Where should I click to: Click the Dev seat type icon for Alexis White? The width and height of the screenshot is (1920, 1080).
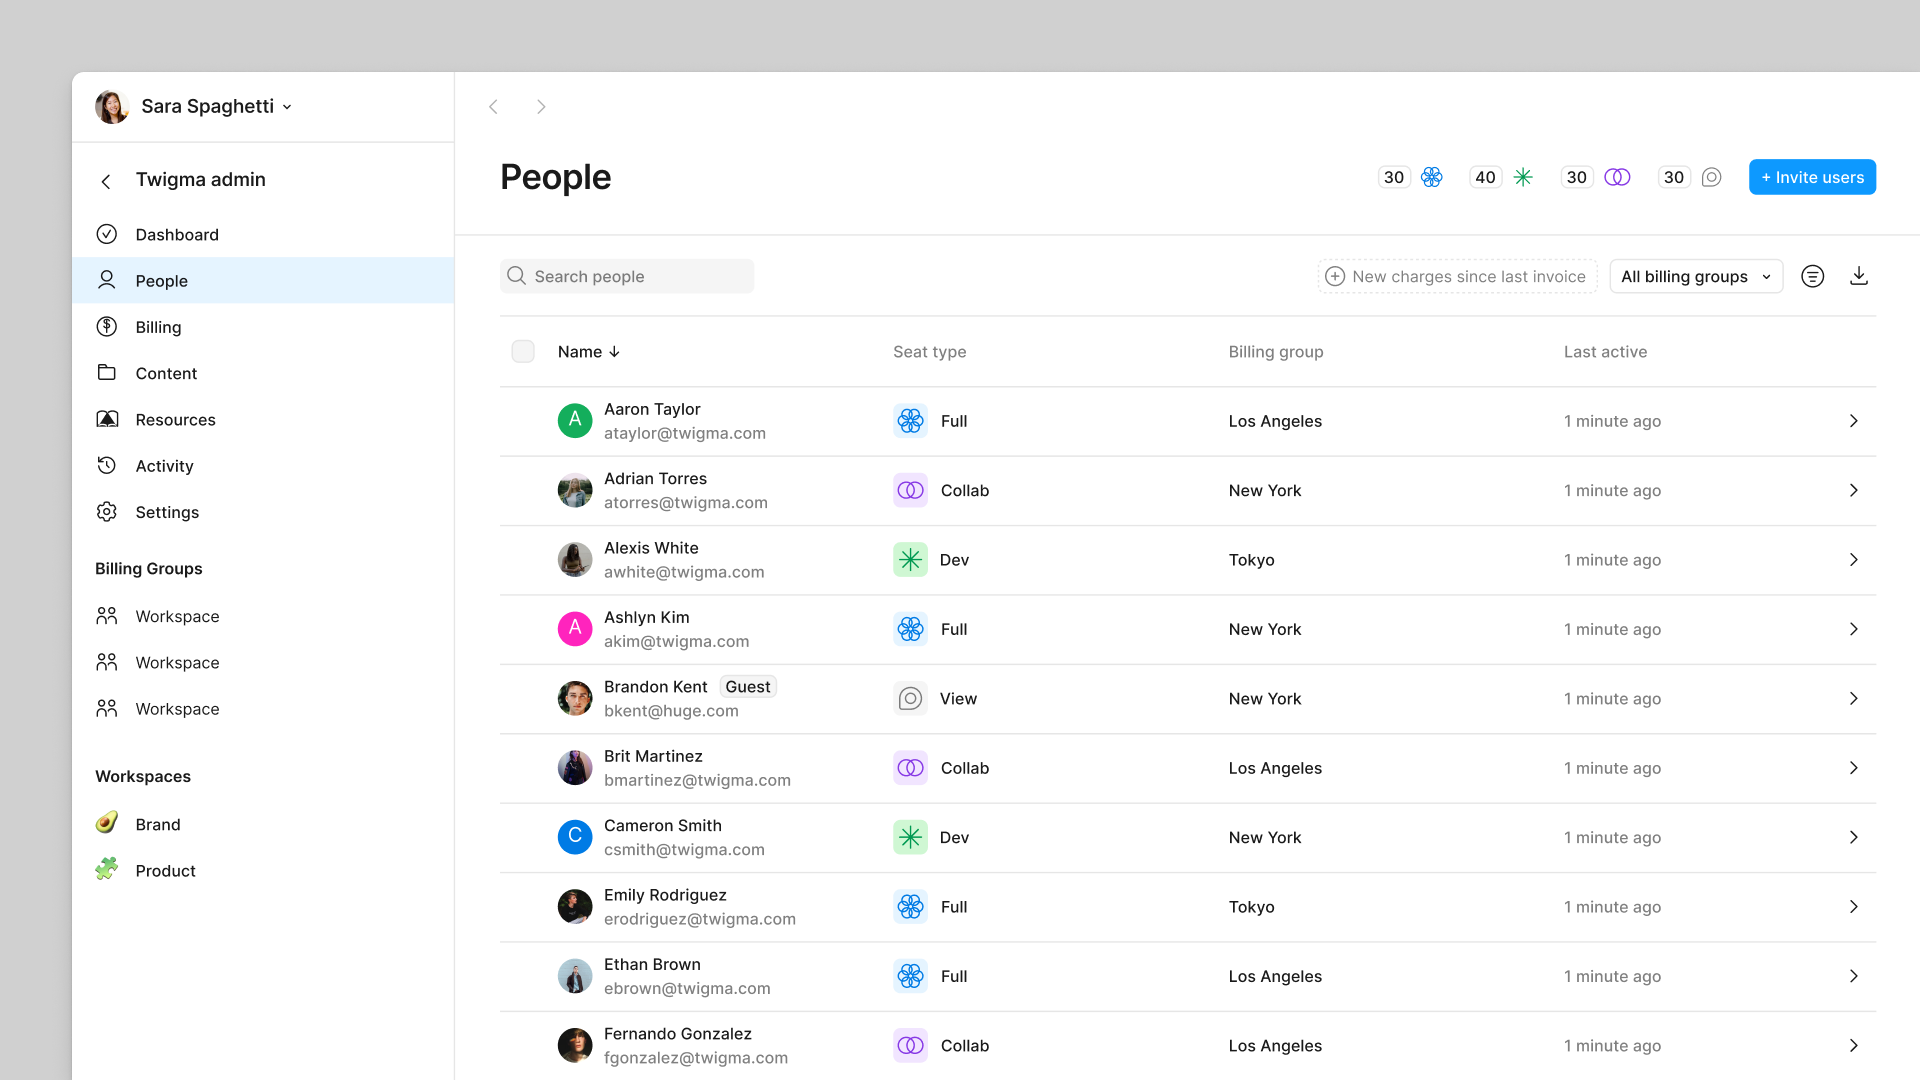click(x=910, y=559)
